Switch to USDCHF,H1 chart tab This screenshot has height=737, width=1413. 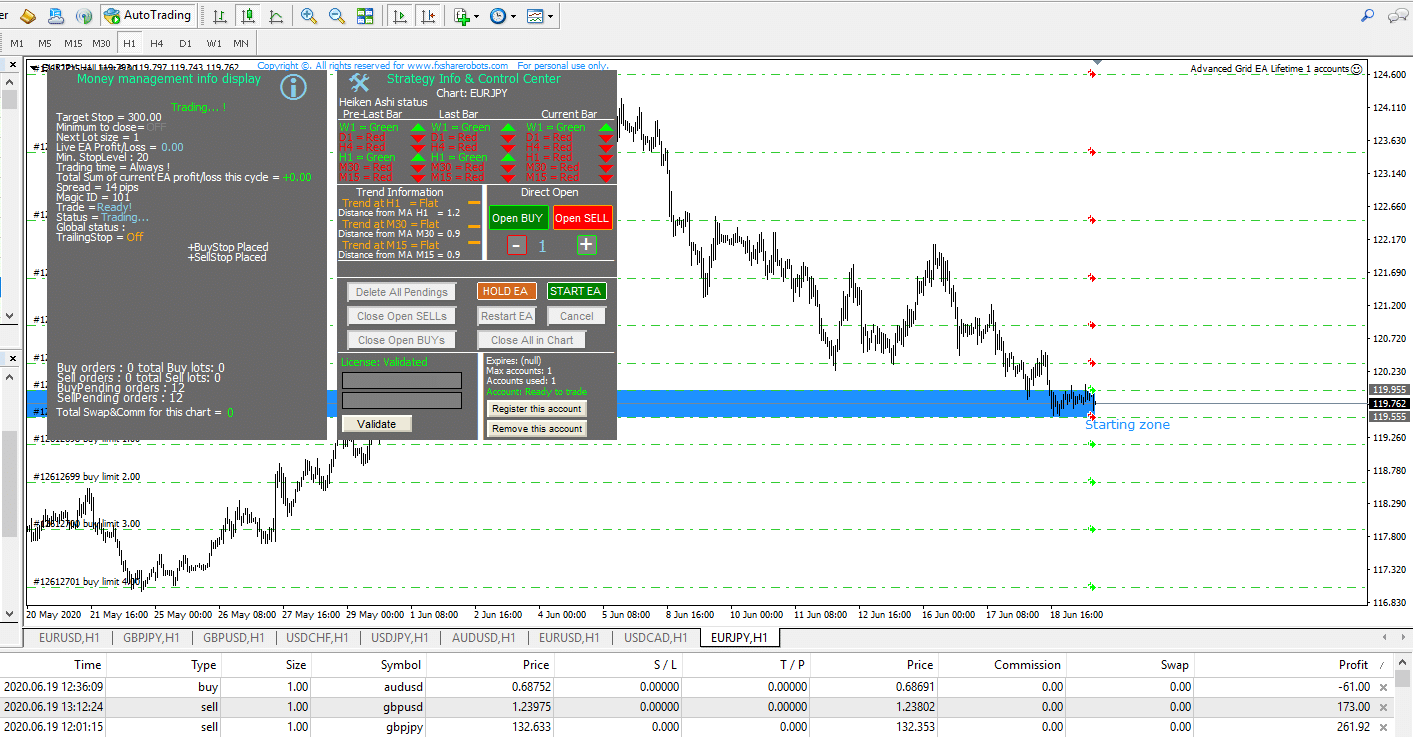pyautogui.click(x=317, y=637)
